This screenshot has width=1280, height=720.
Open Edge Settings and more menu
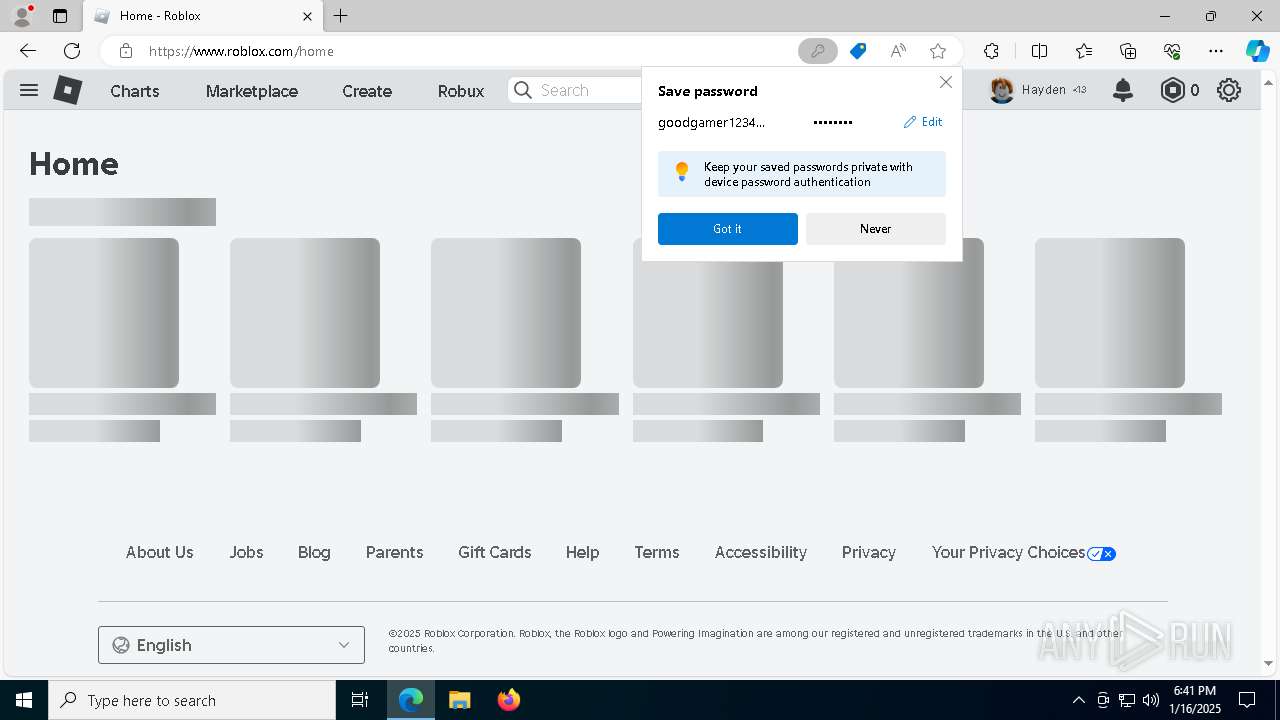click(1216, 51)
